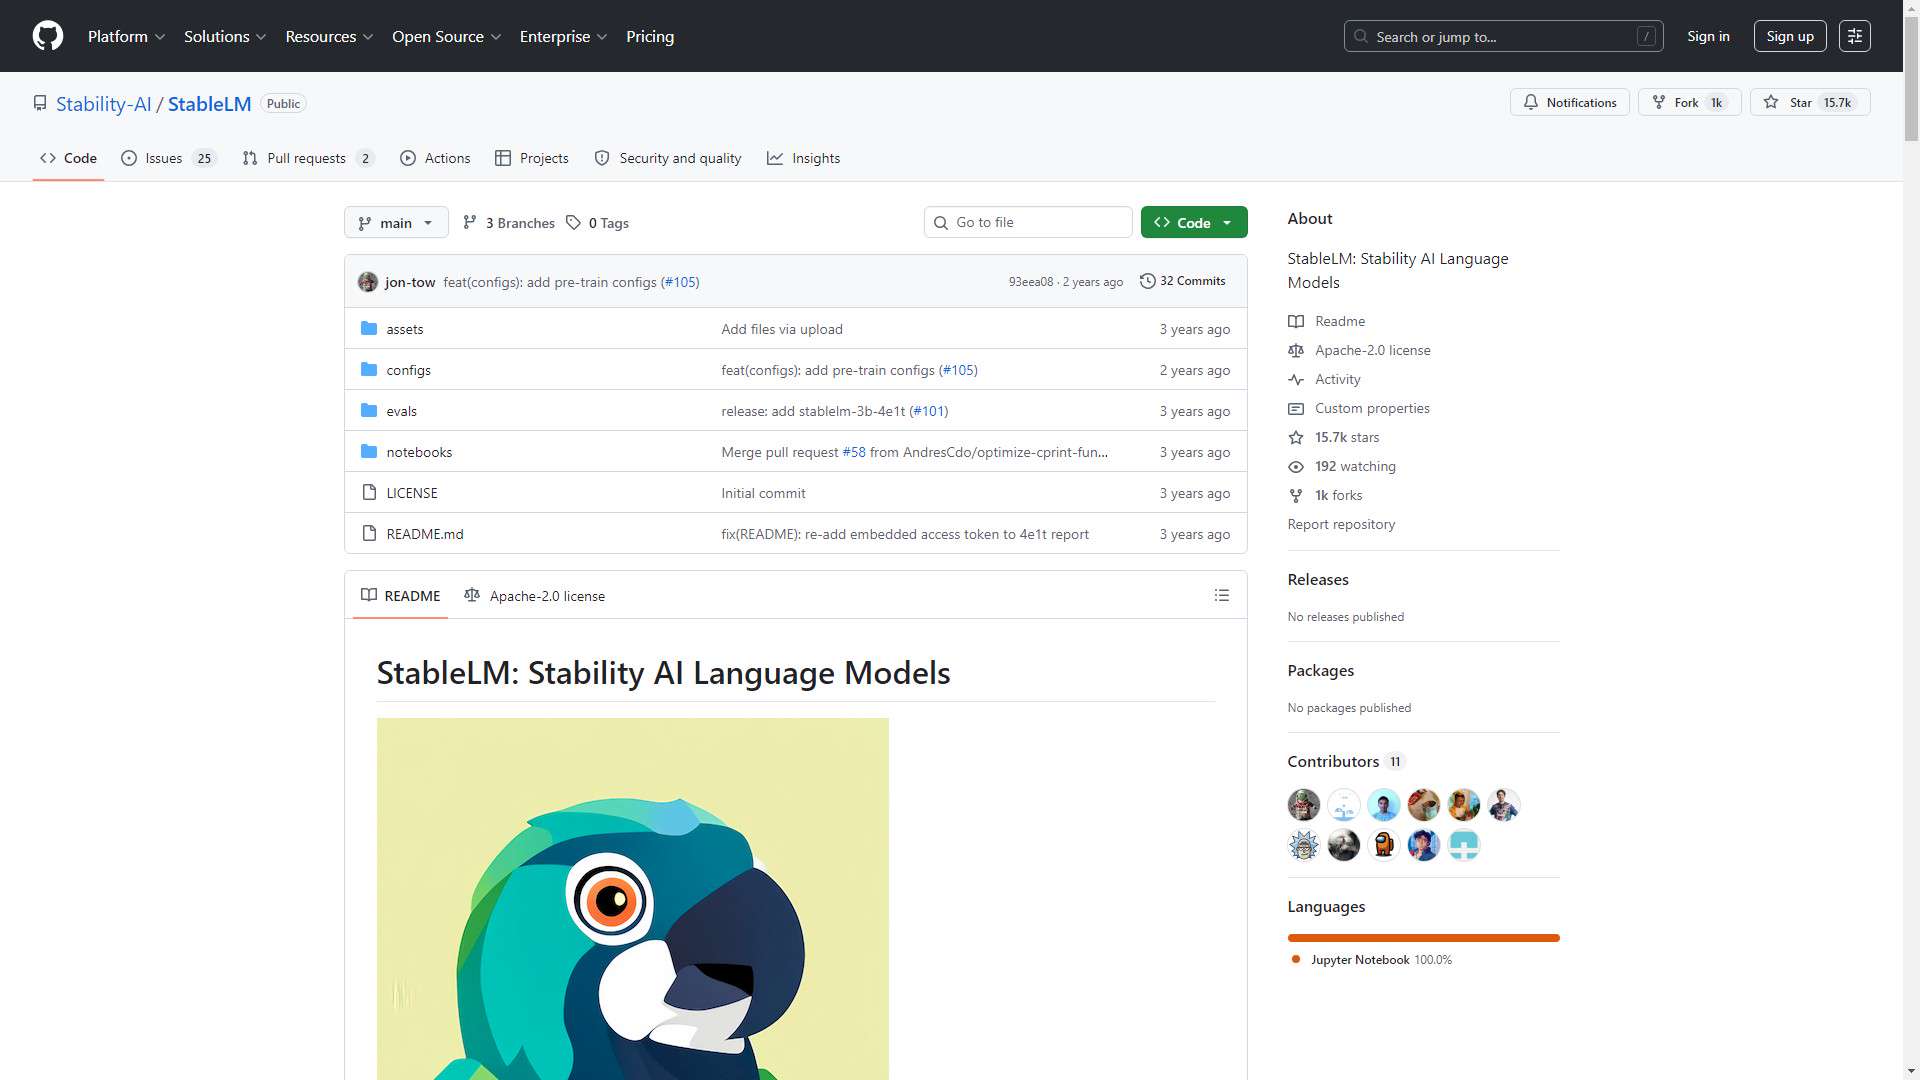Fork the repository with Fork button
Viewport: 1920px width, 1080px height.
click(1689, 102)
